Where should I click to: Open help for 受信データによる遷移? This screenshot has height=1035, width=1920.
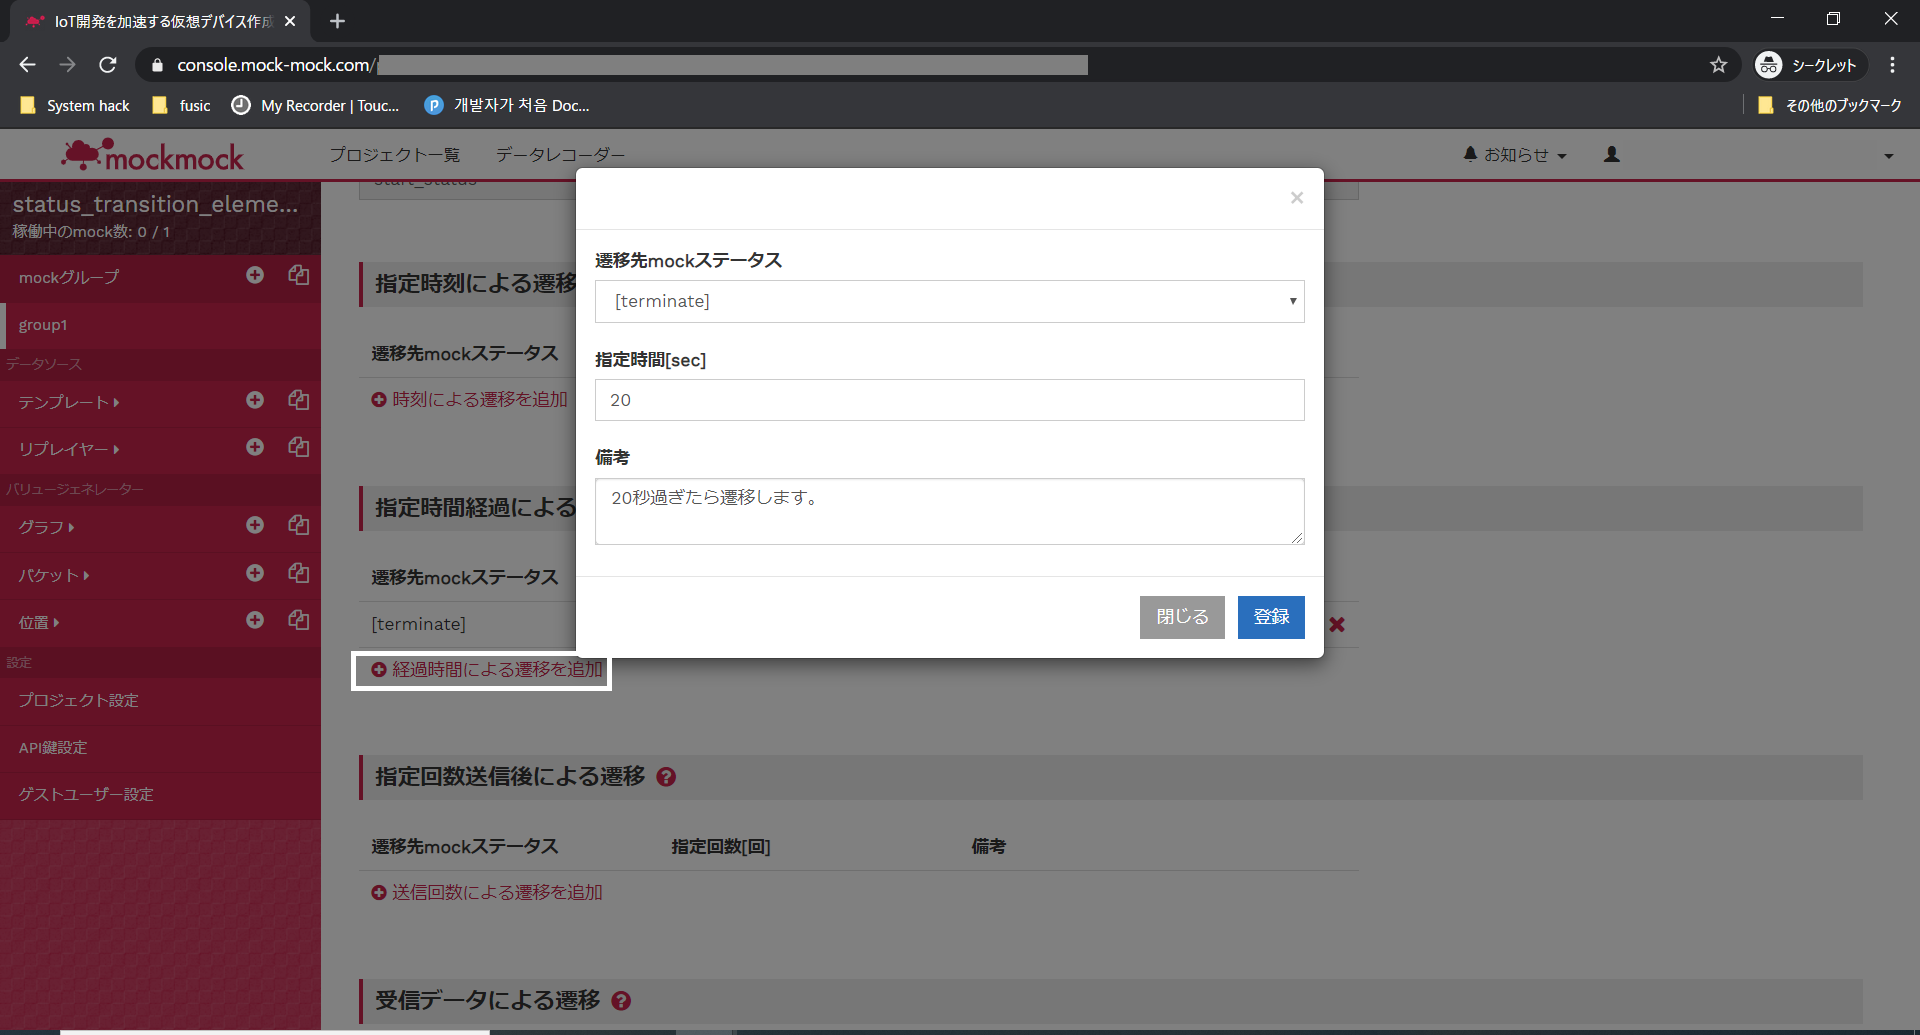click(x=621, y=1001)
